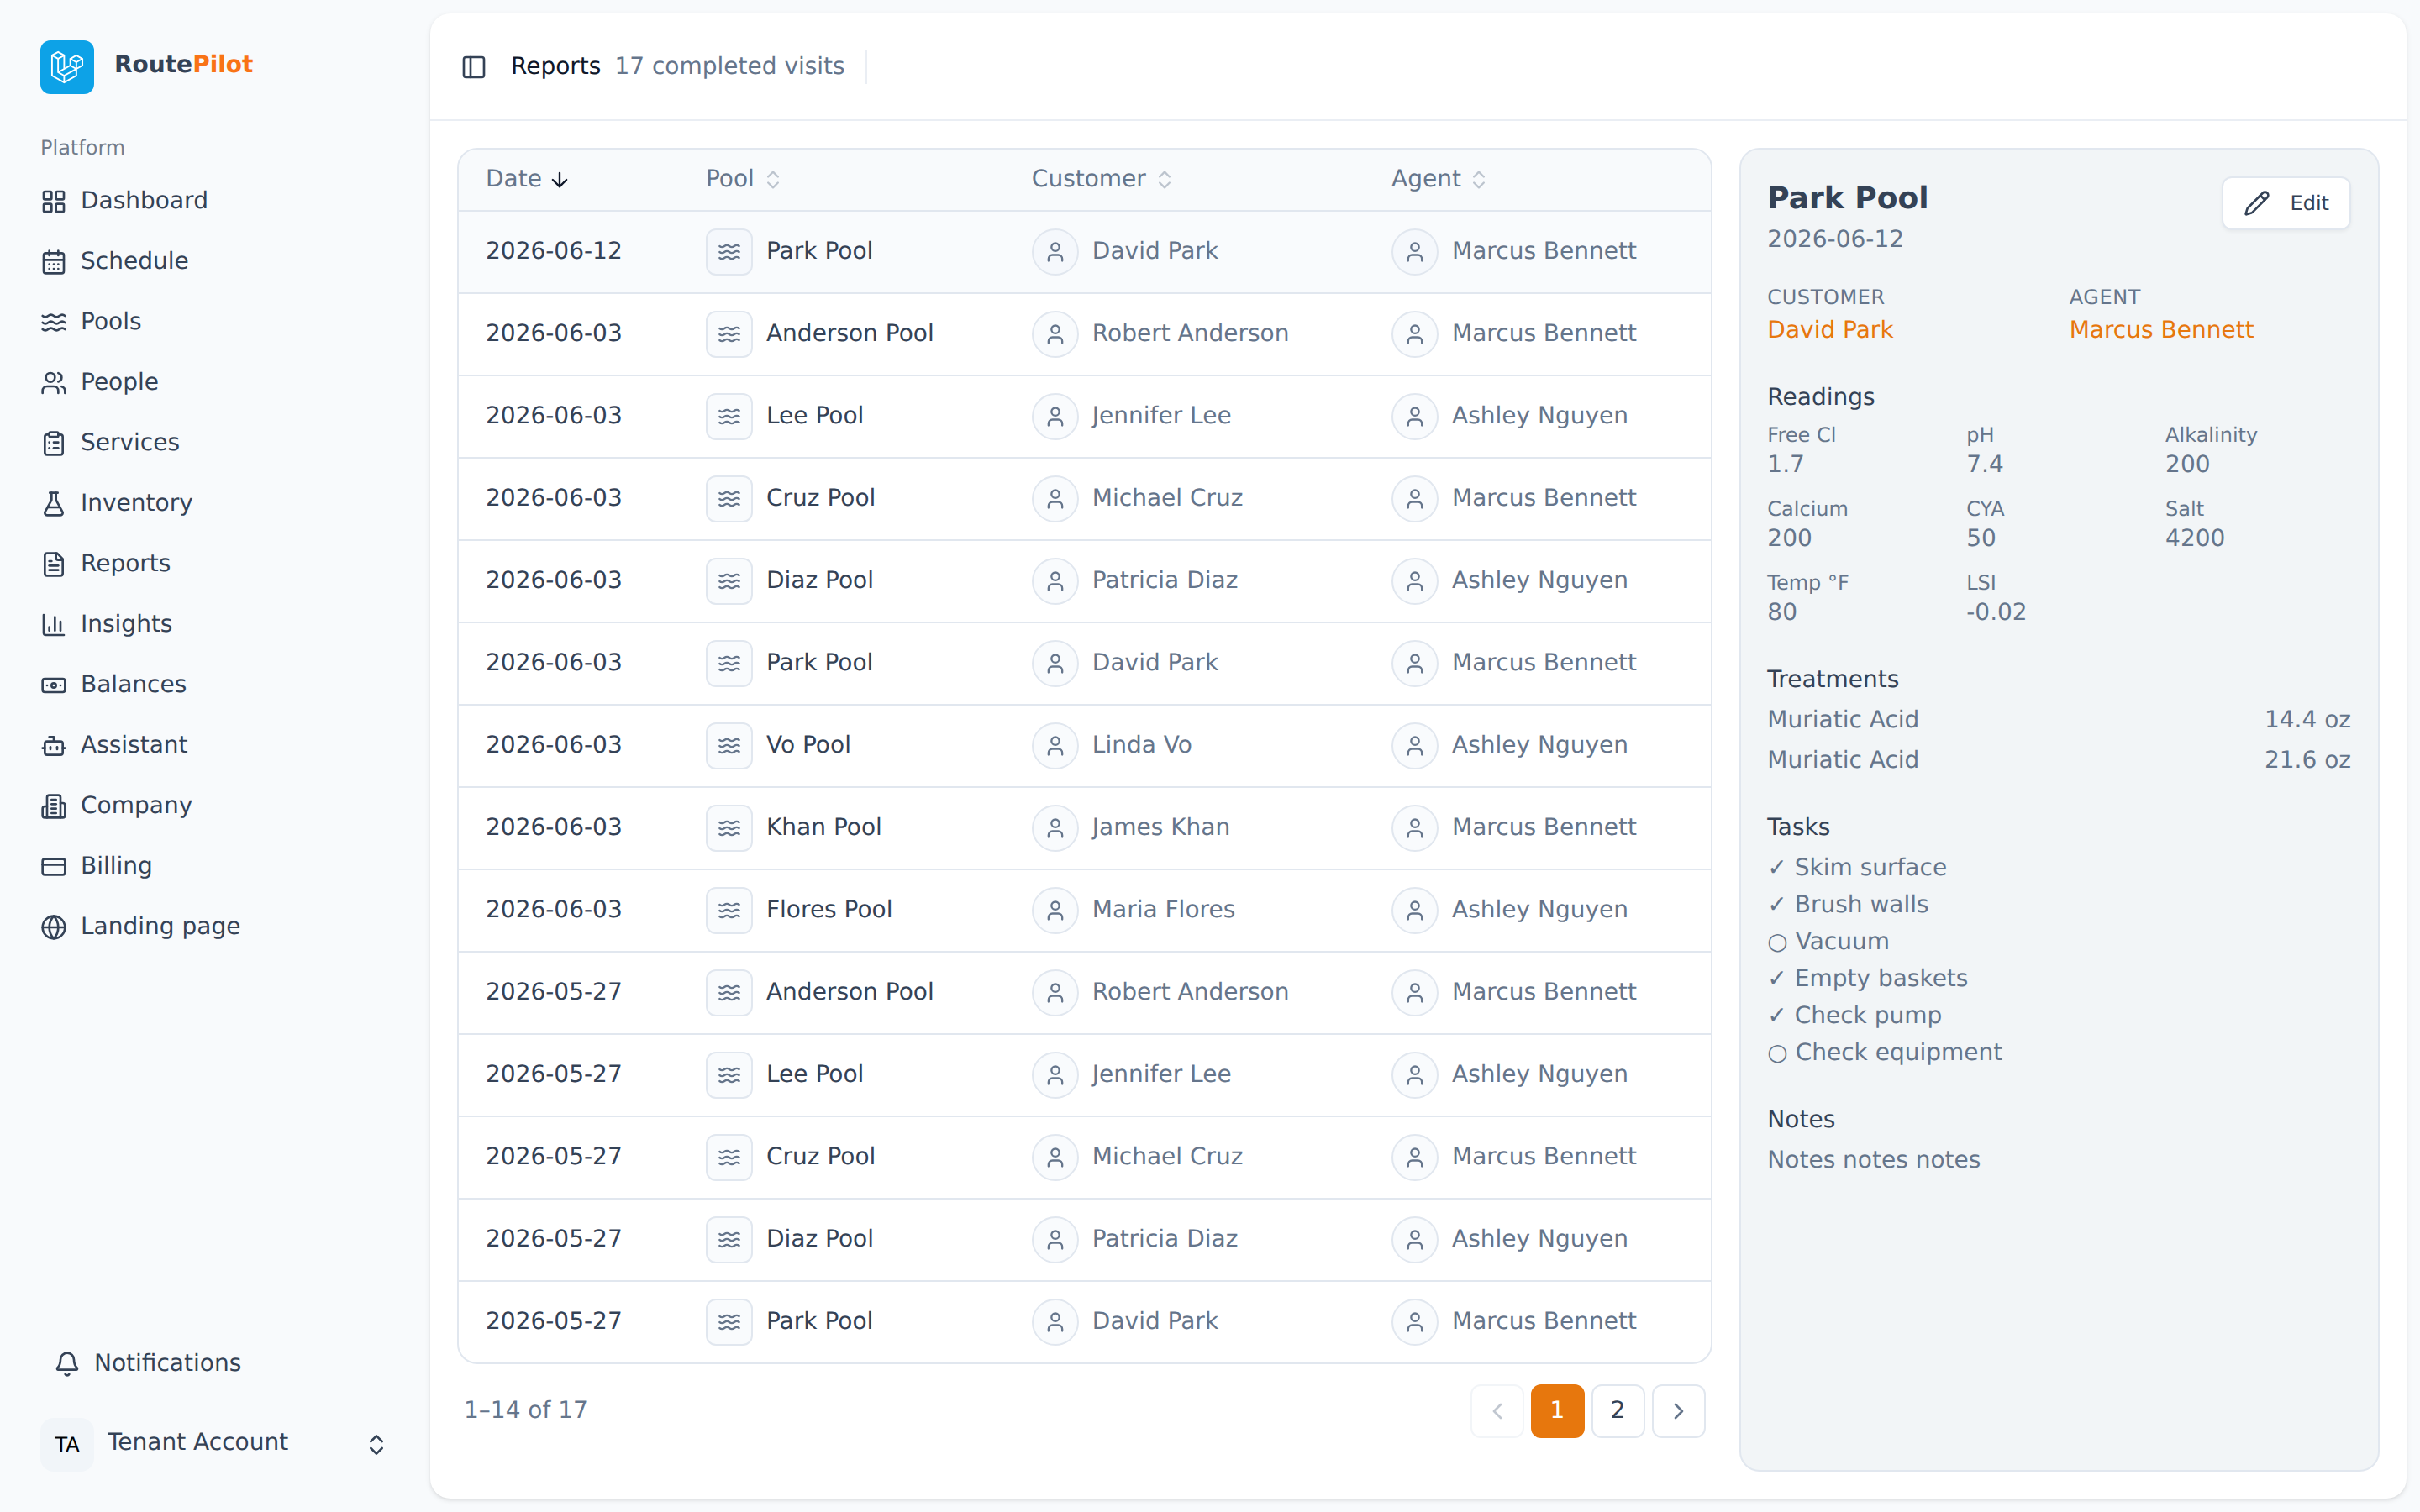Image resolution: width=2420 pixels, height=1512 pixels.
Task: Click the Khan Pool wave icon
Action: (729, 828)
